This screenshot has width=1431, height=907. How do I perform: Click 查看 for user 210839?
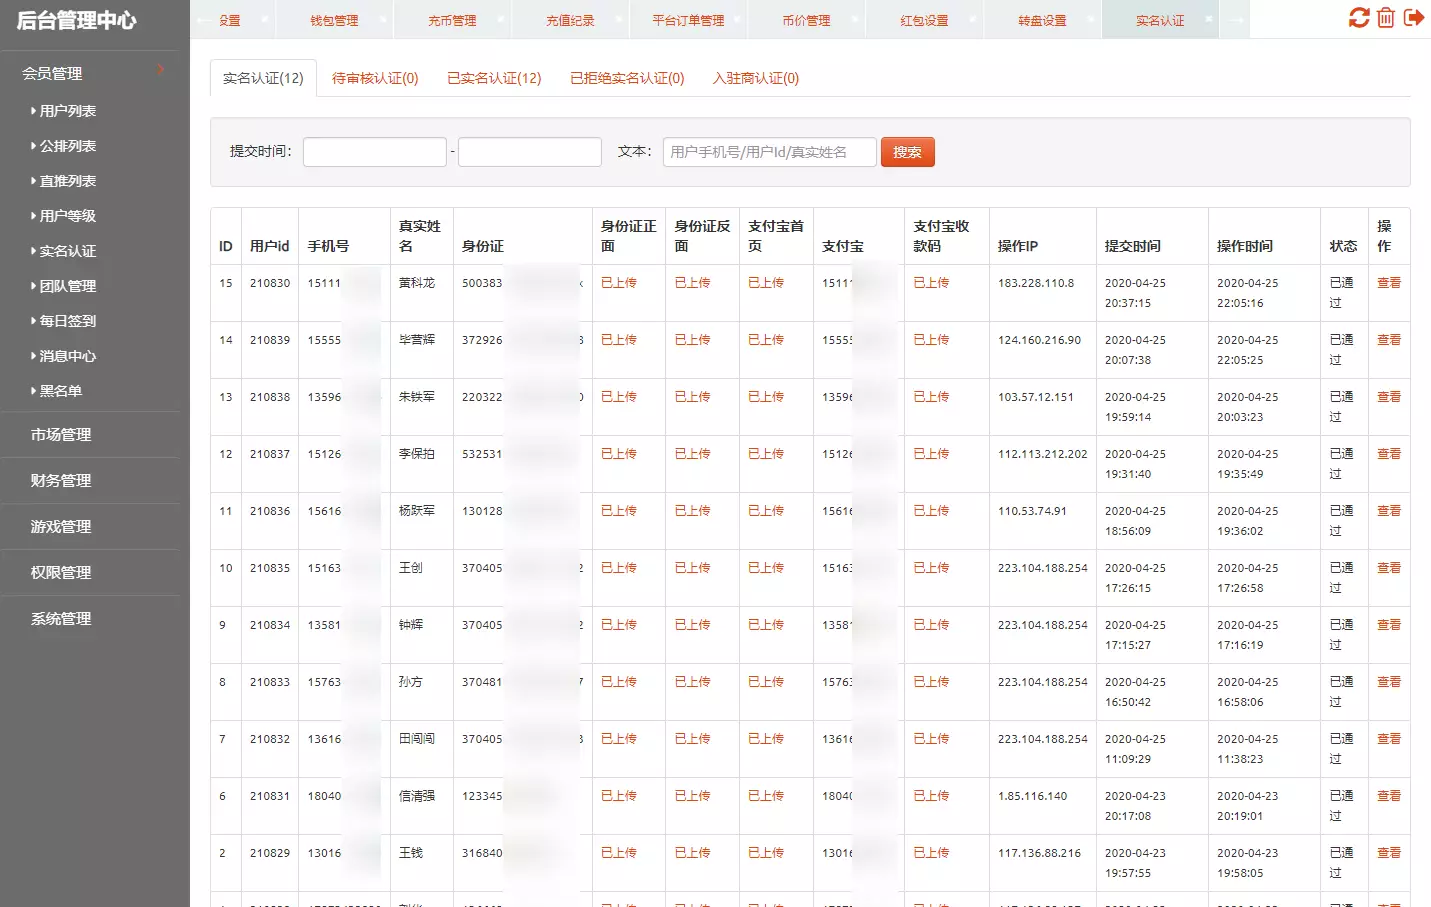pyautogui.click(x=1389, y=340)
